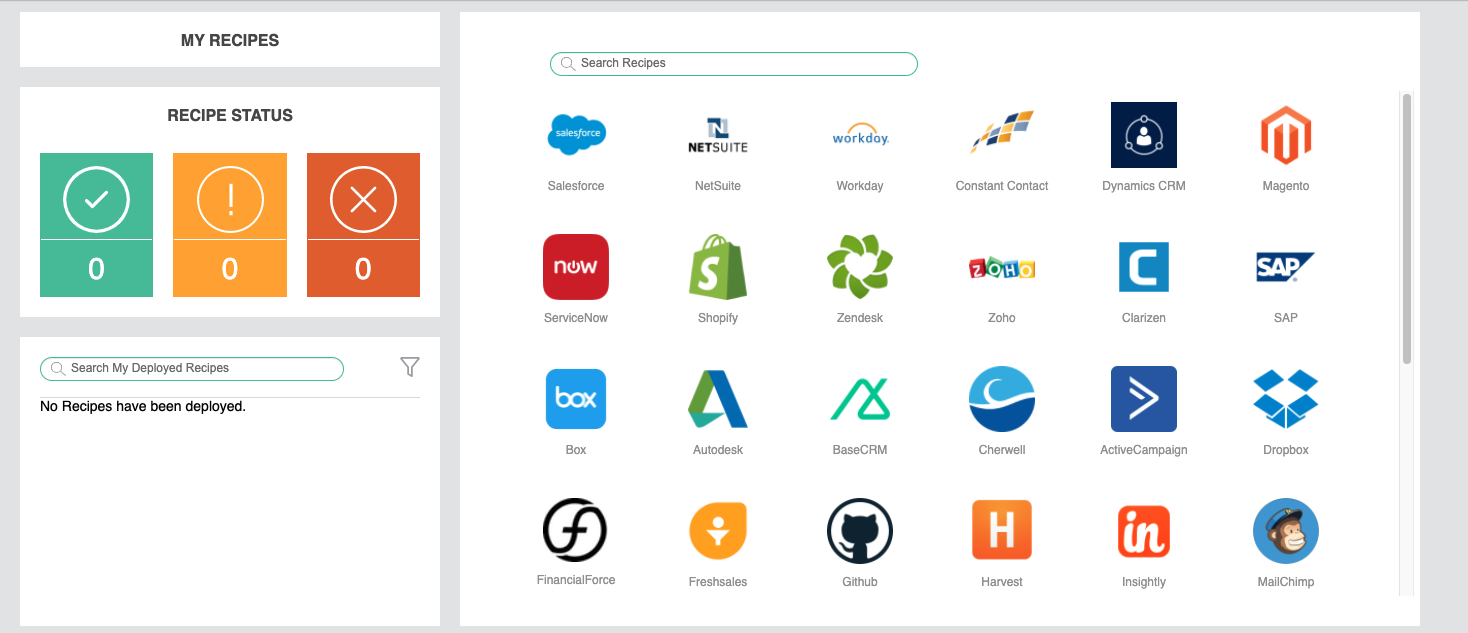Click the Github connector
Image resolution: width=1468 pixels, height=633 pixels.
[x=859, y=530]
